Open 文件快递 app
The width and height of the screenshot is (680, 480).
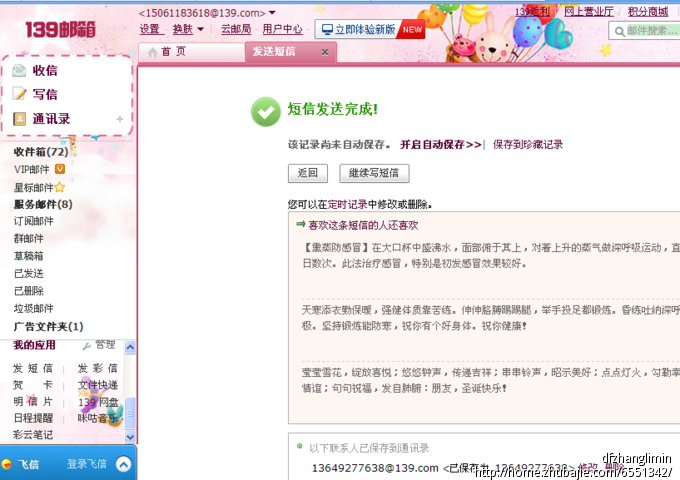(x=98, y=385)
